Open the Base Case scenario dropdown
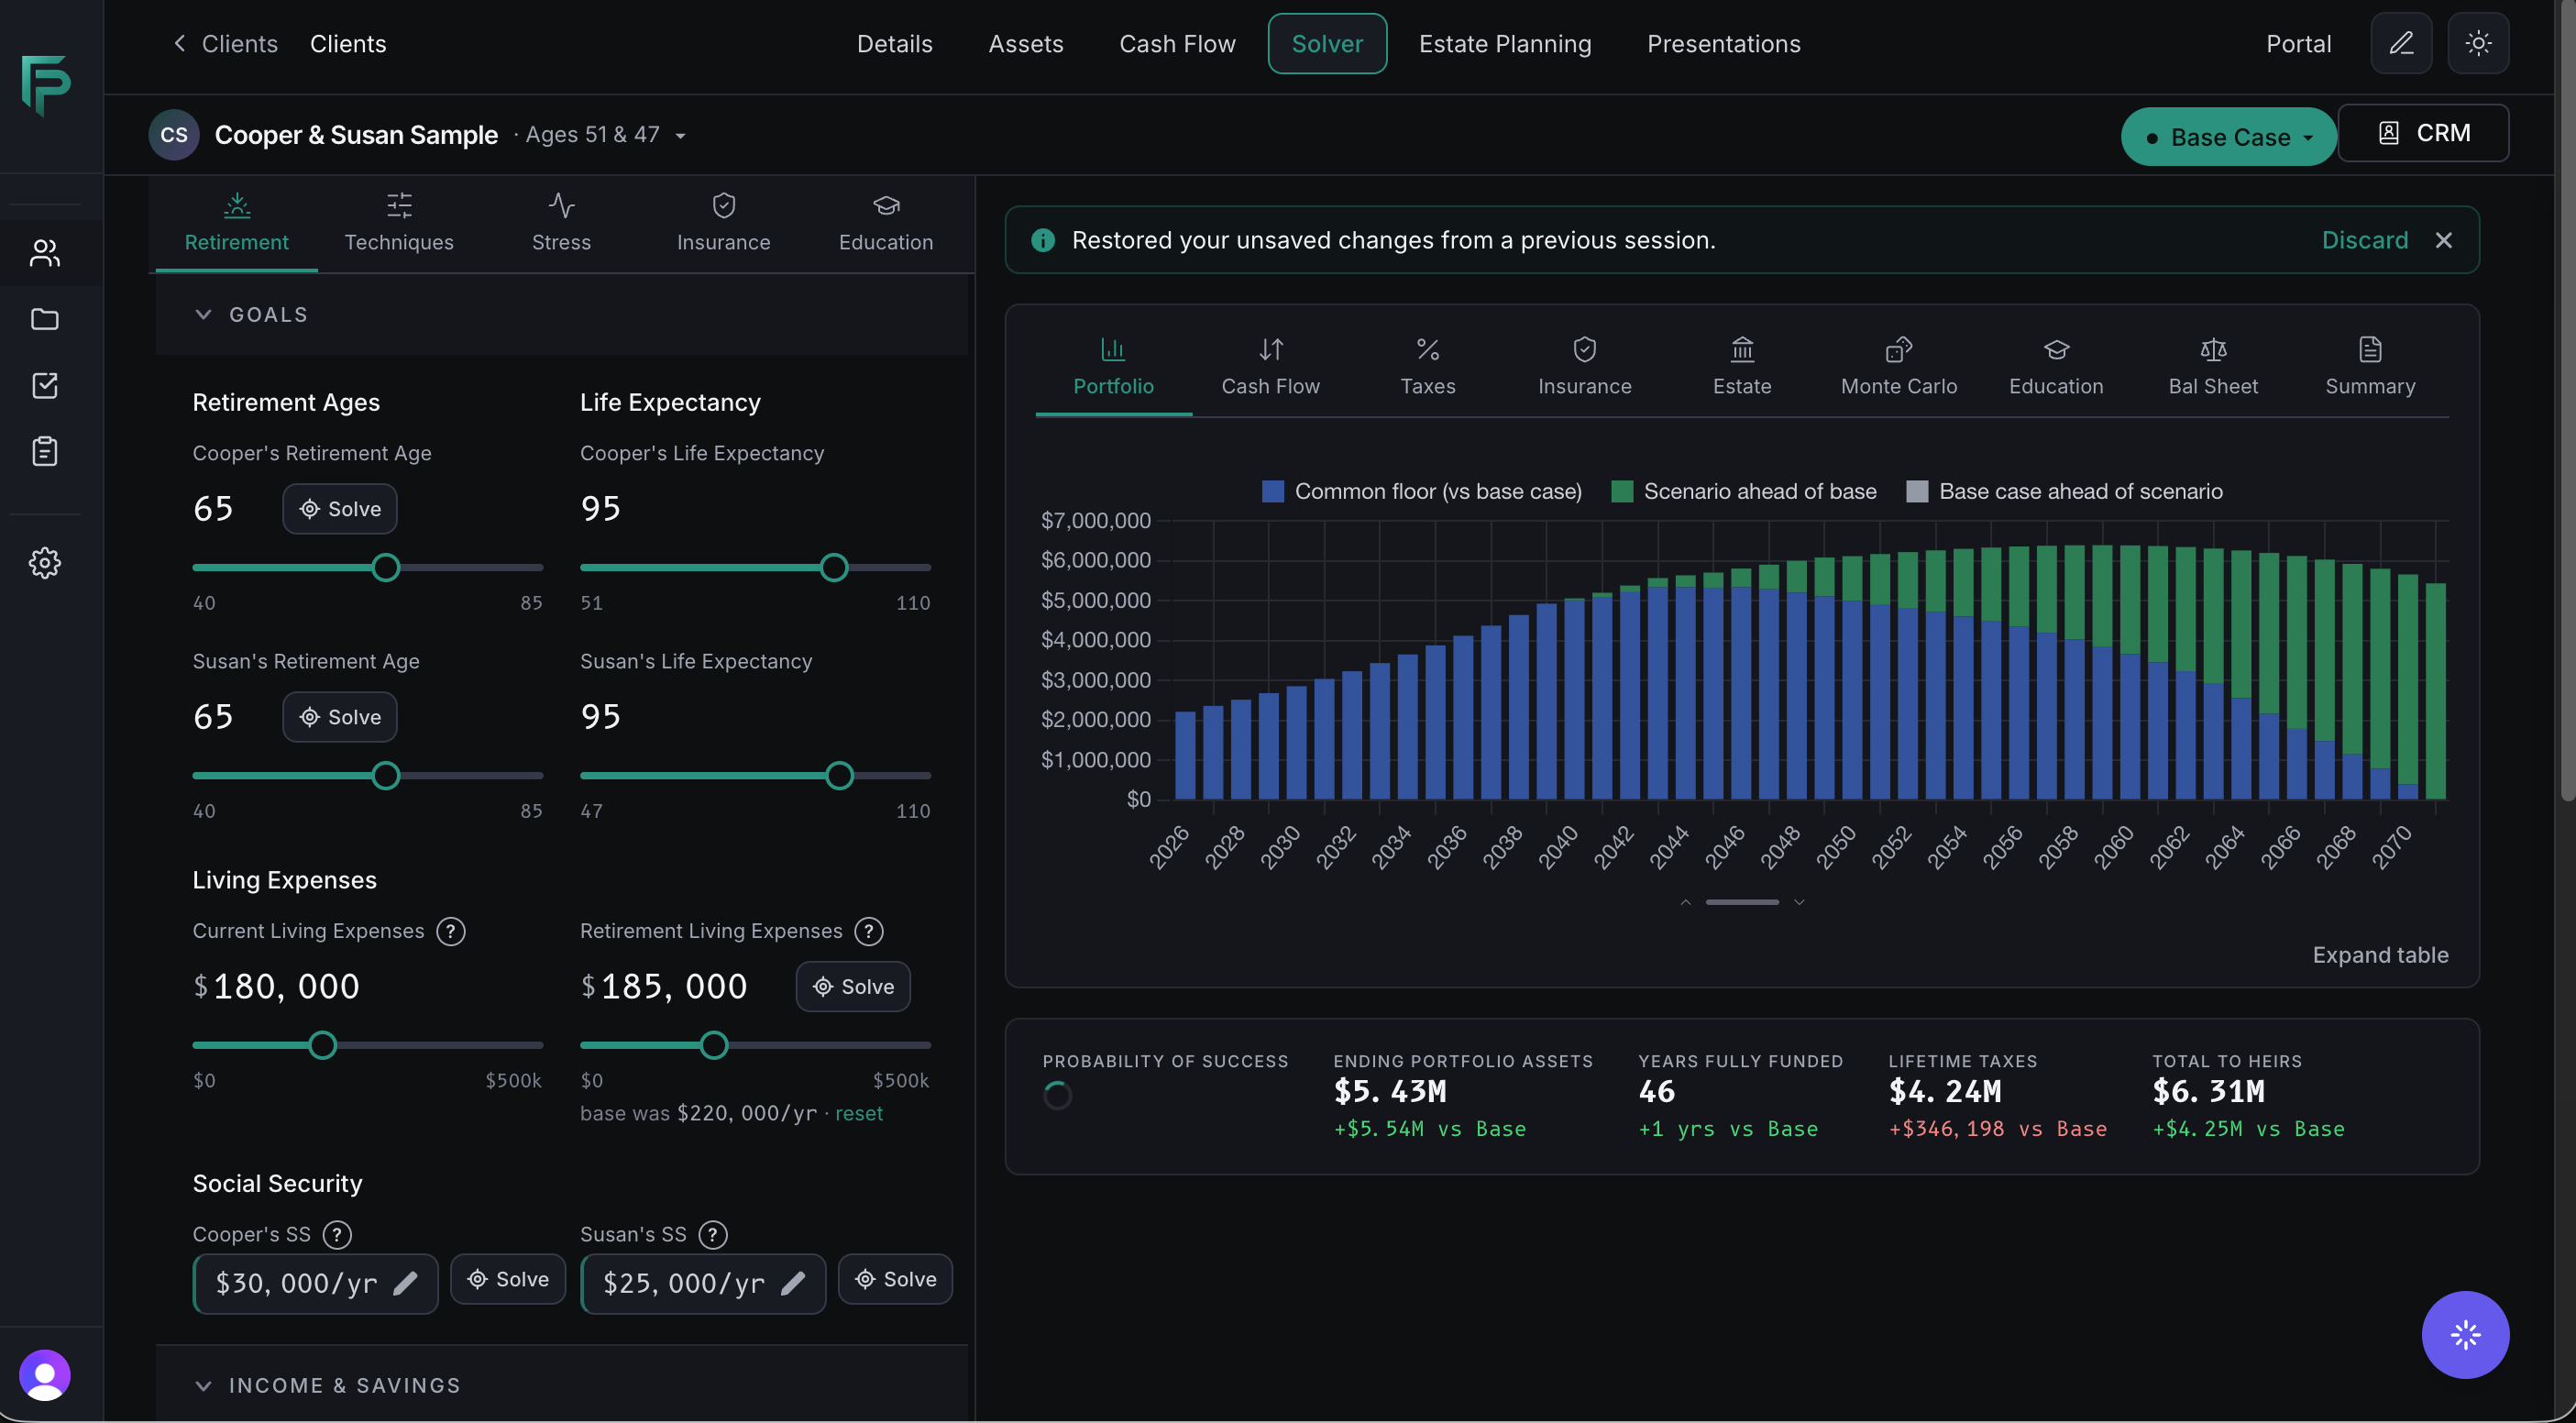 point(2228,136)
